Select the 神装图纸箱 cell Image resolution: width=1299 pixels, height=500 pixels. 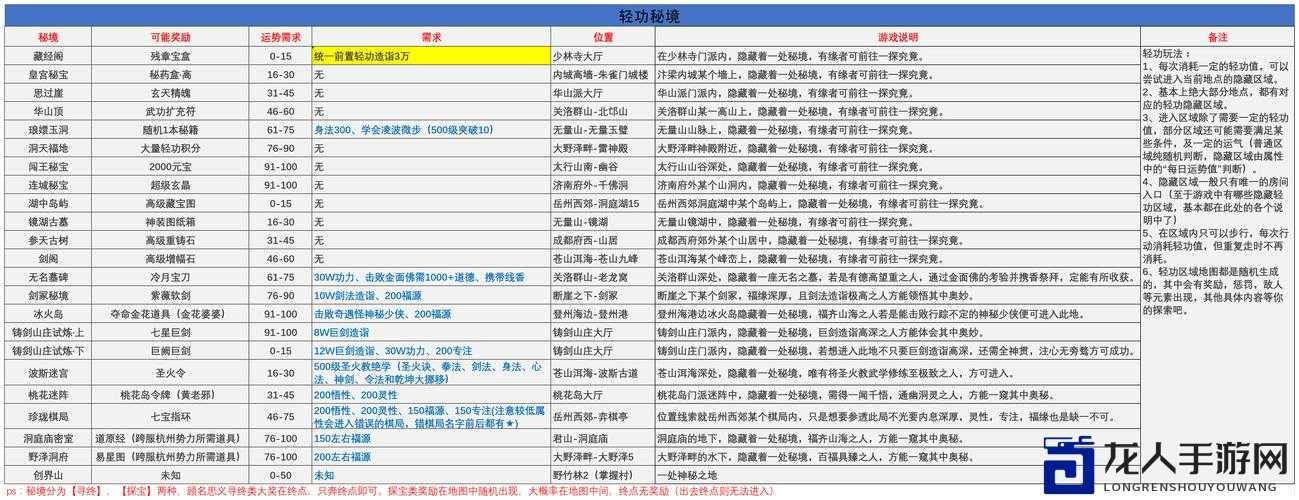point(171,221)
